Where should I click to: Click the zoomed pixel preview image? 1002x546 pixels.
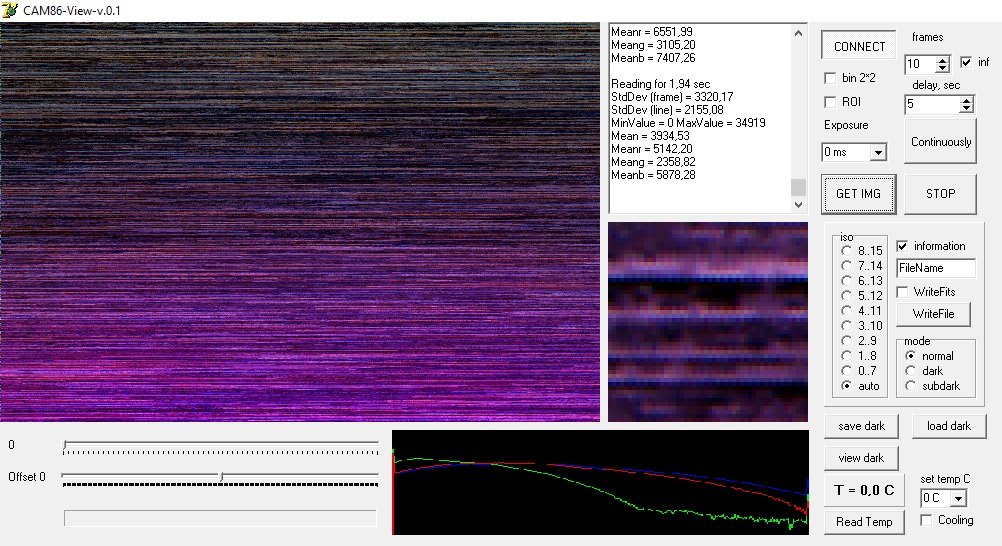tap(707, 322)
